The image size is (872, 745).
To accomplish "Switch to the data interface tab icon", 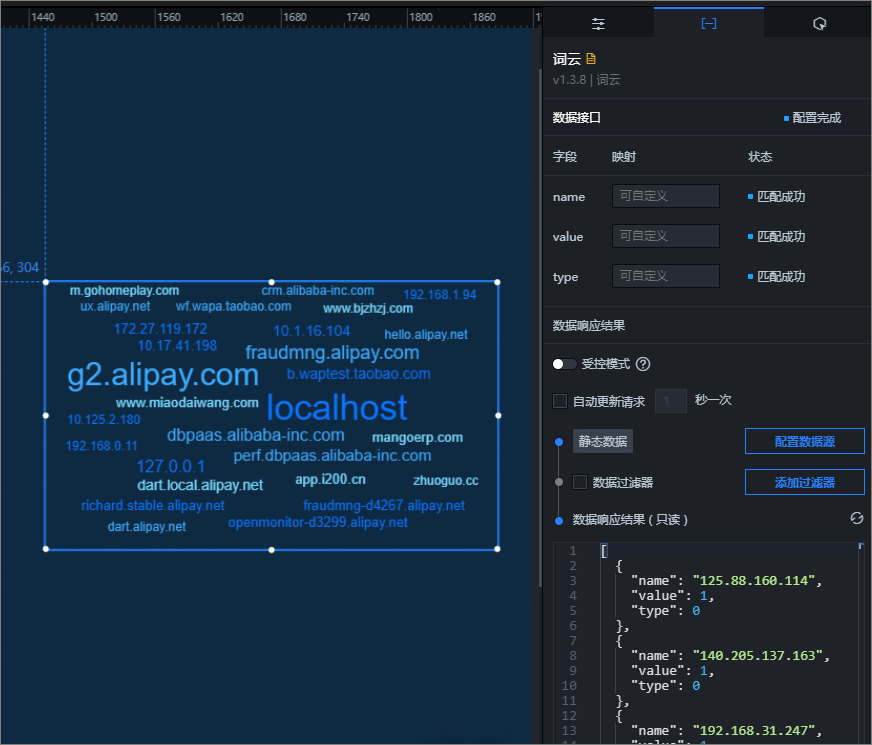I will [x=708, y=23].
